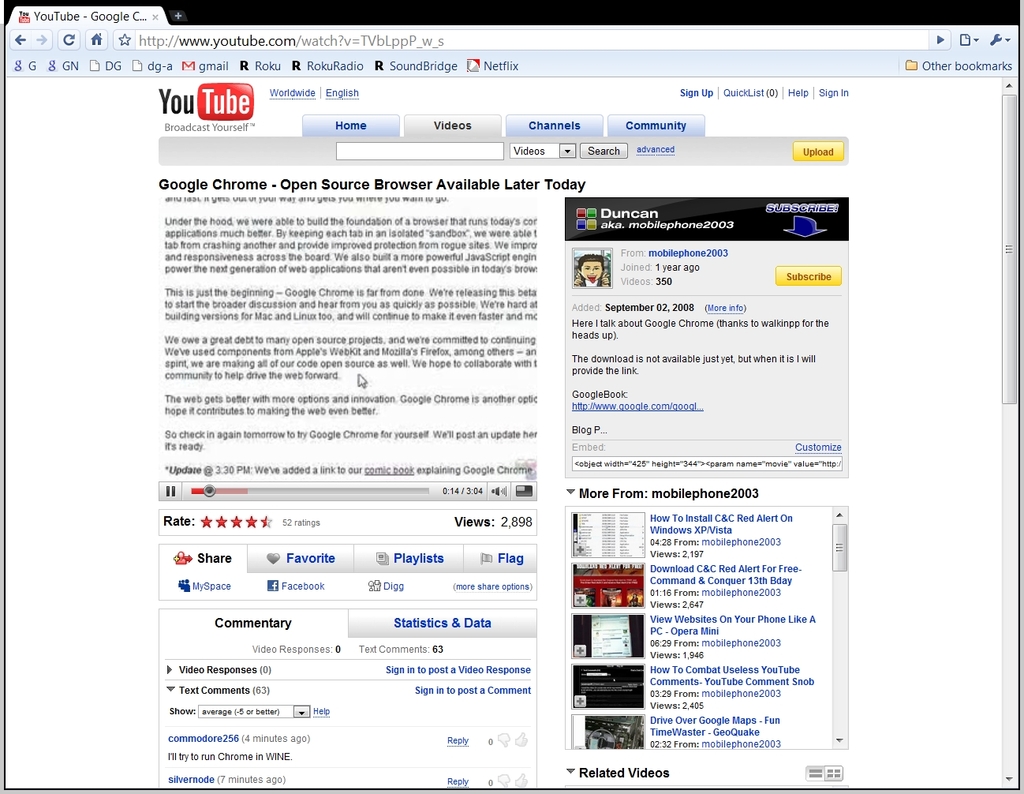Screen dimensions: 1024x794
Task: Click the yellow Upload button
Action: (818, 151)
